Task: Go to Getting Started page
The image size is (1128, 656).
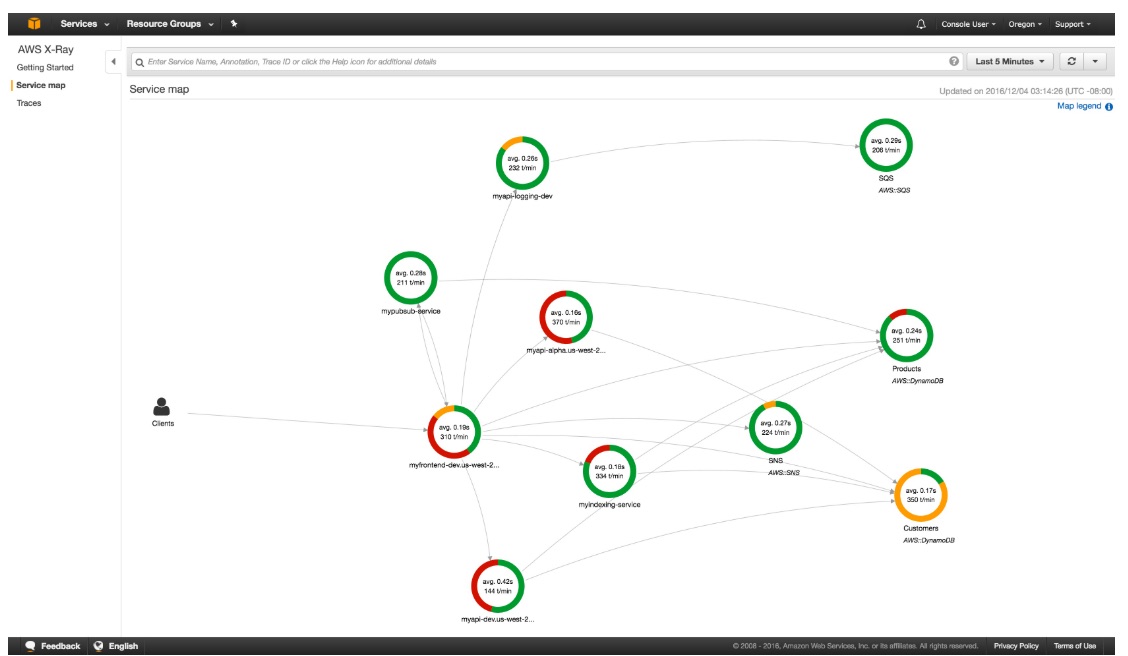Action: pos(45,68)
